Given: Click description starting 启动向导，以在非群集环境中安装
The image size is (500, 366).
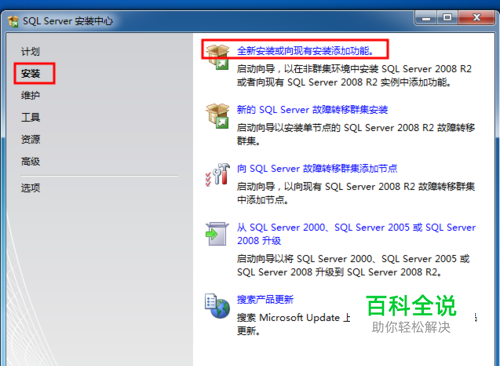Looking at the screenshot, I should click(354, 75).
